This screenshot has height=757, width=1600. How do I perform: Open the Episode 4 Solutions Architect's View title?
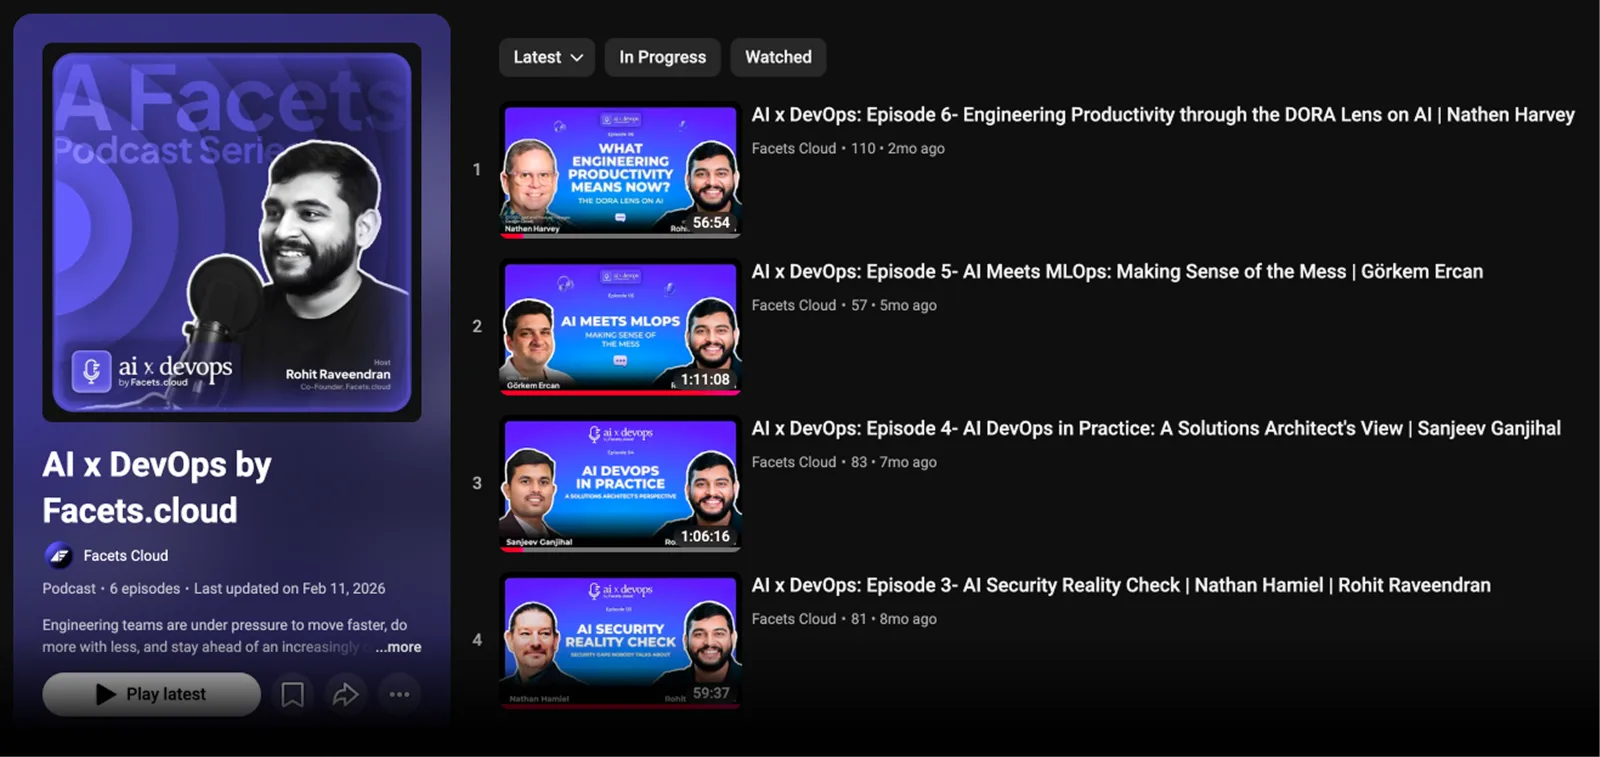(1156, 429)
